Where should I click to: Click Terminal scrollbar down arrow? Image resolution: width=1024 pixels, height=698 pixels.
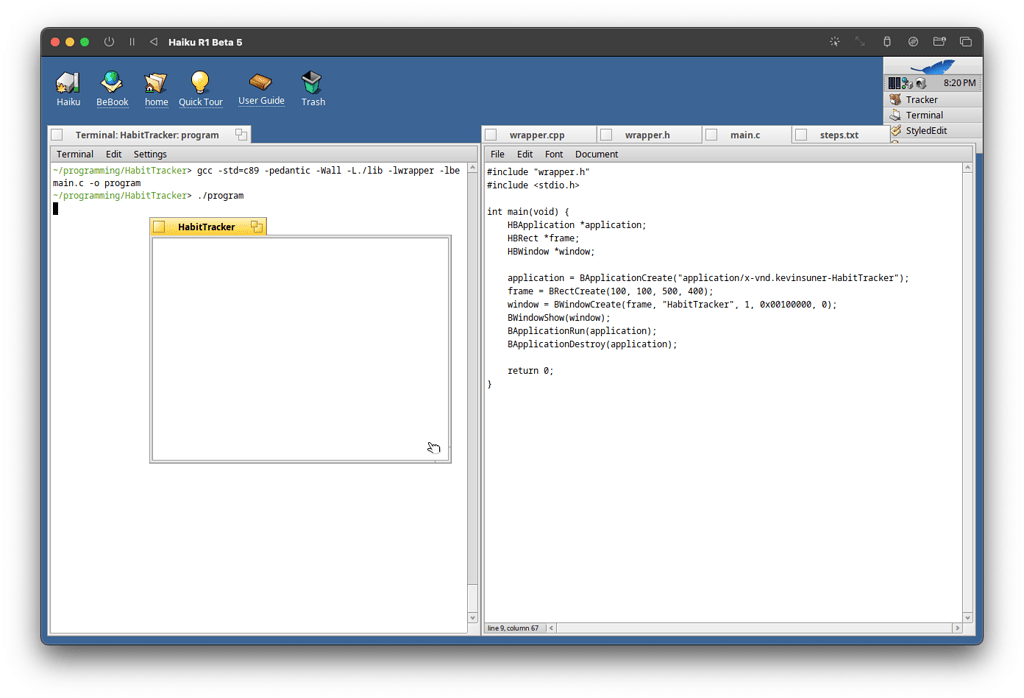pyautogui.click(x=473, y=618)
